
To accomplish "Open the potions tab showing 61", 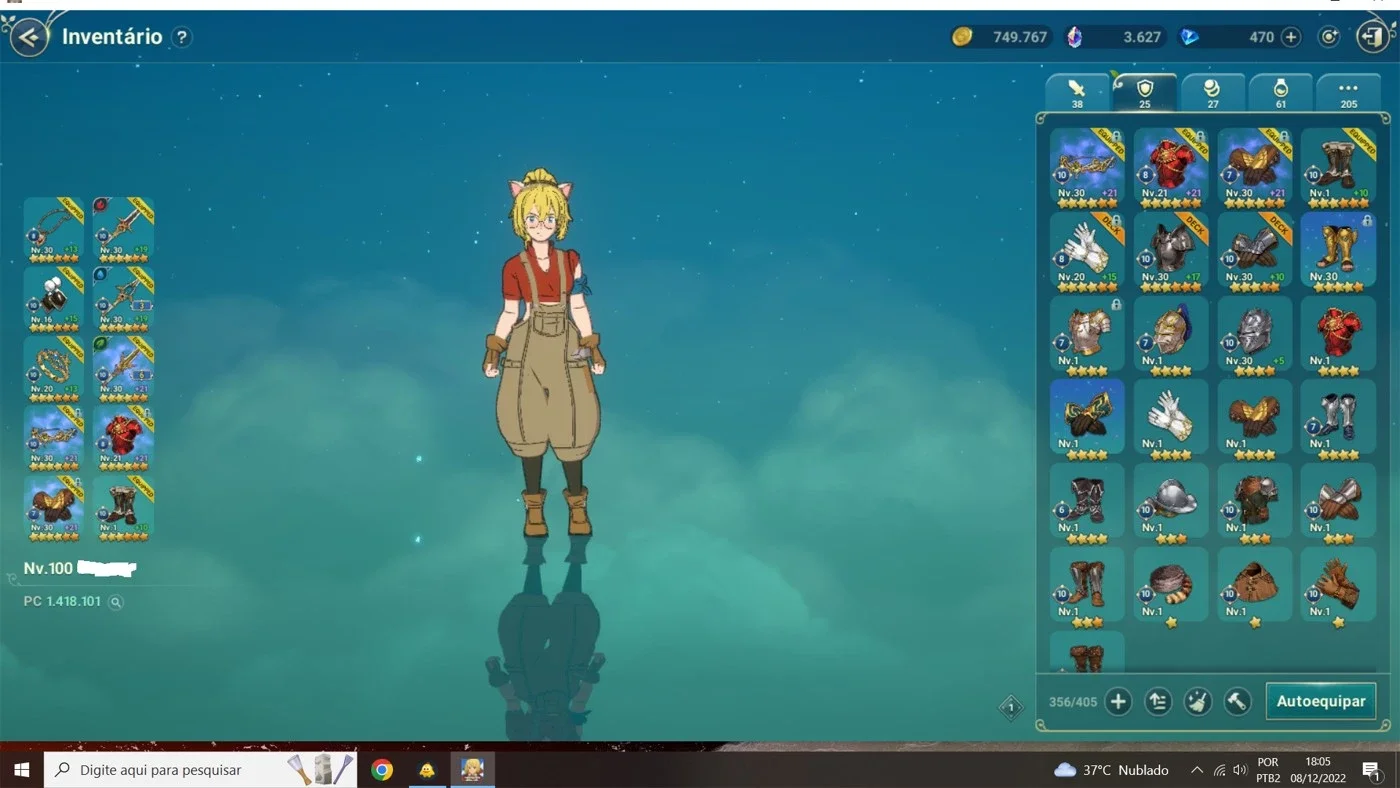I will pyautogui.click(x=1281, y=92).
